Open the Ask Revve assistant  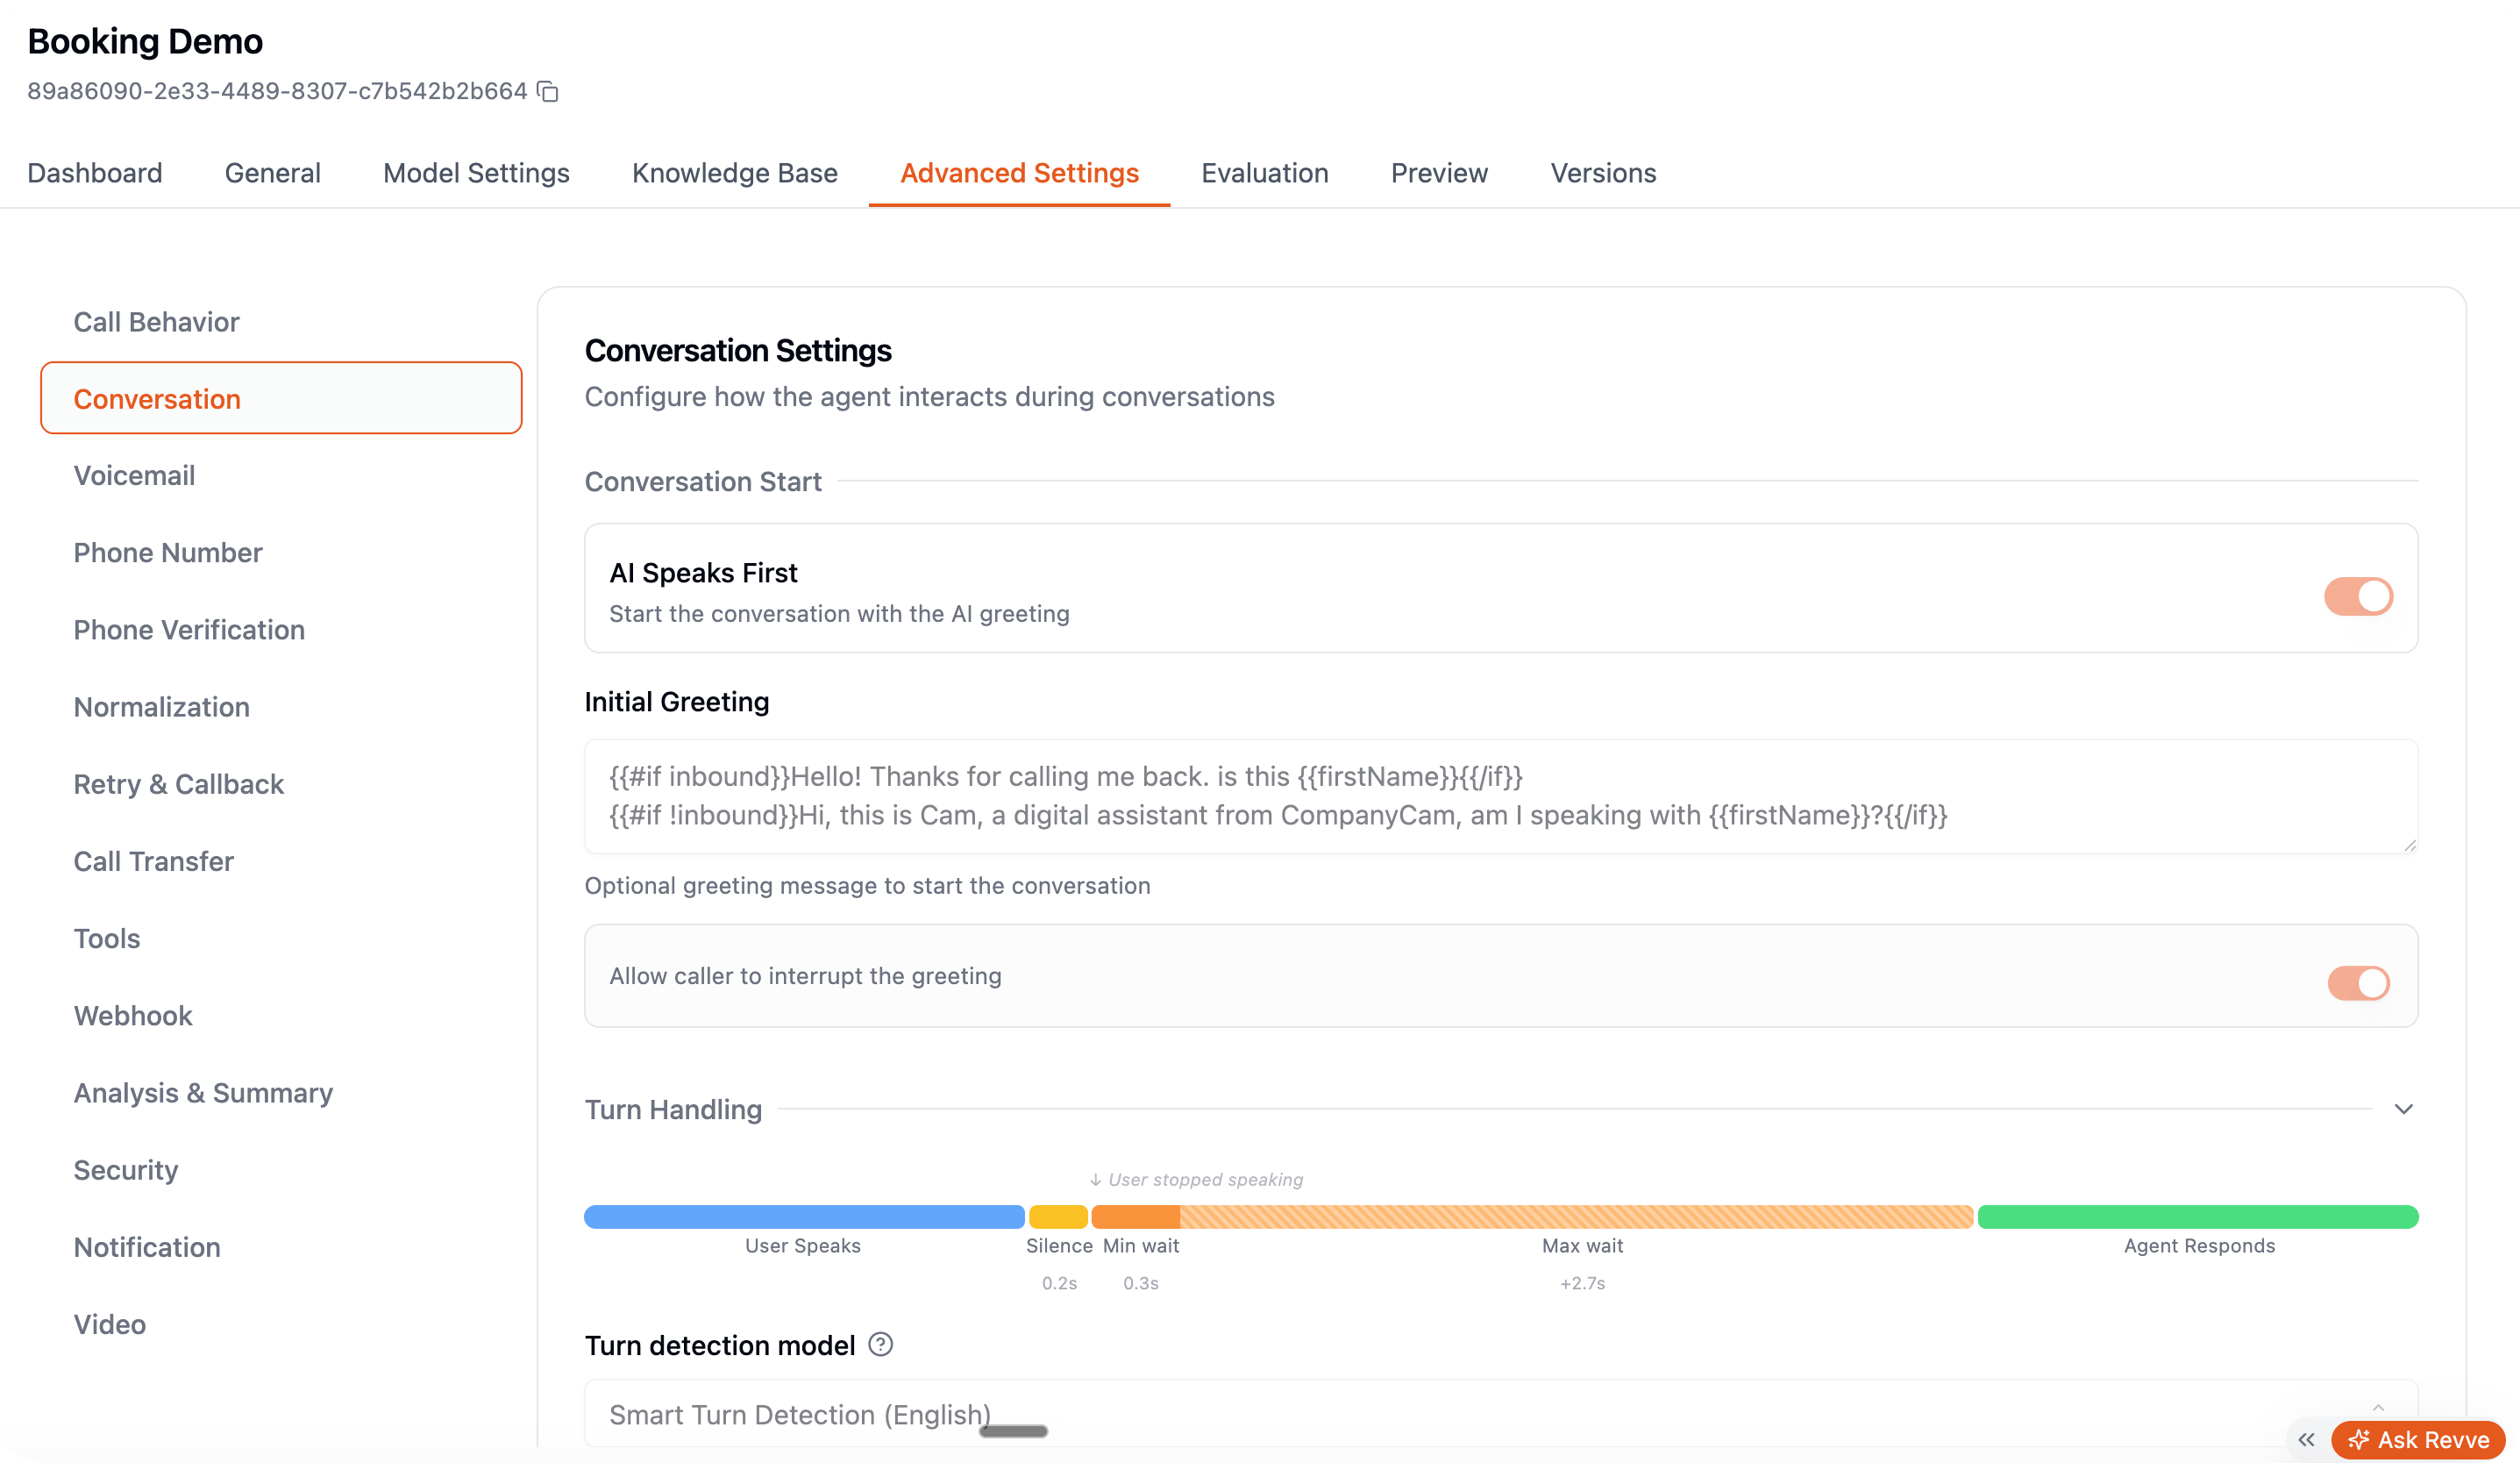[x=2418, y=1440]
